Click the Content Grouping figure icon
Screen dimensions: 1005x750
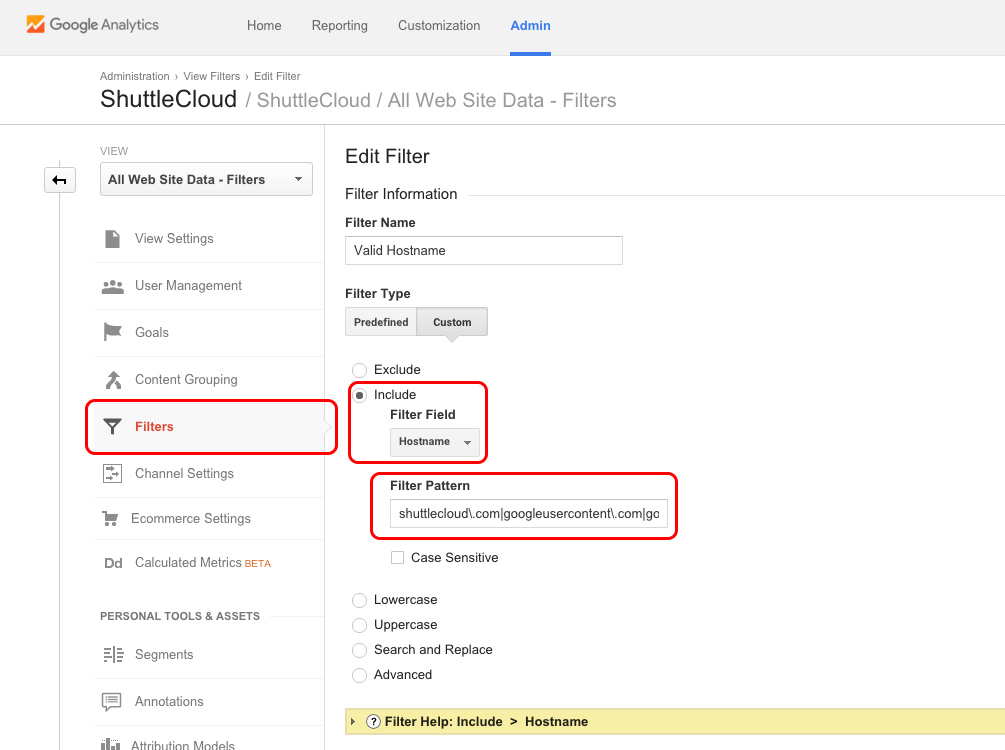pos(113,379)
